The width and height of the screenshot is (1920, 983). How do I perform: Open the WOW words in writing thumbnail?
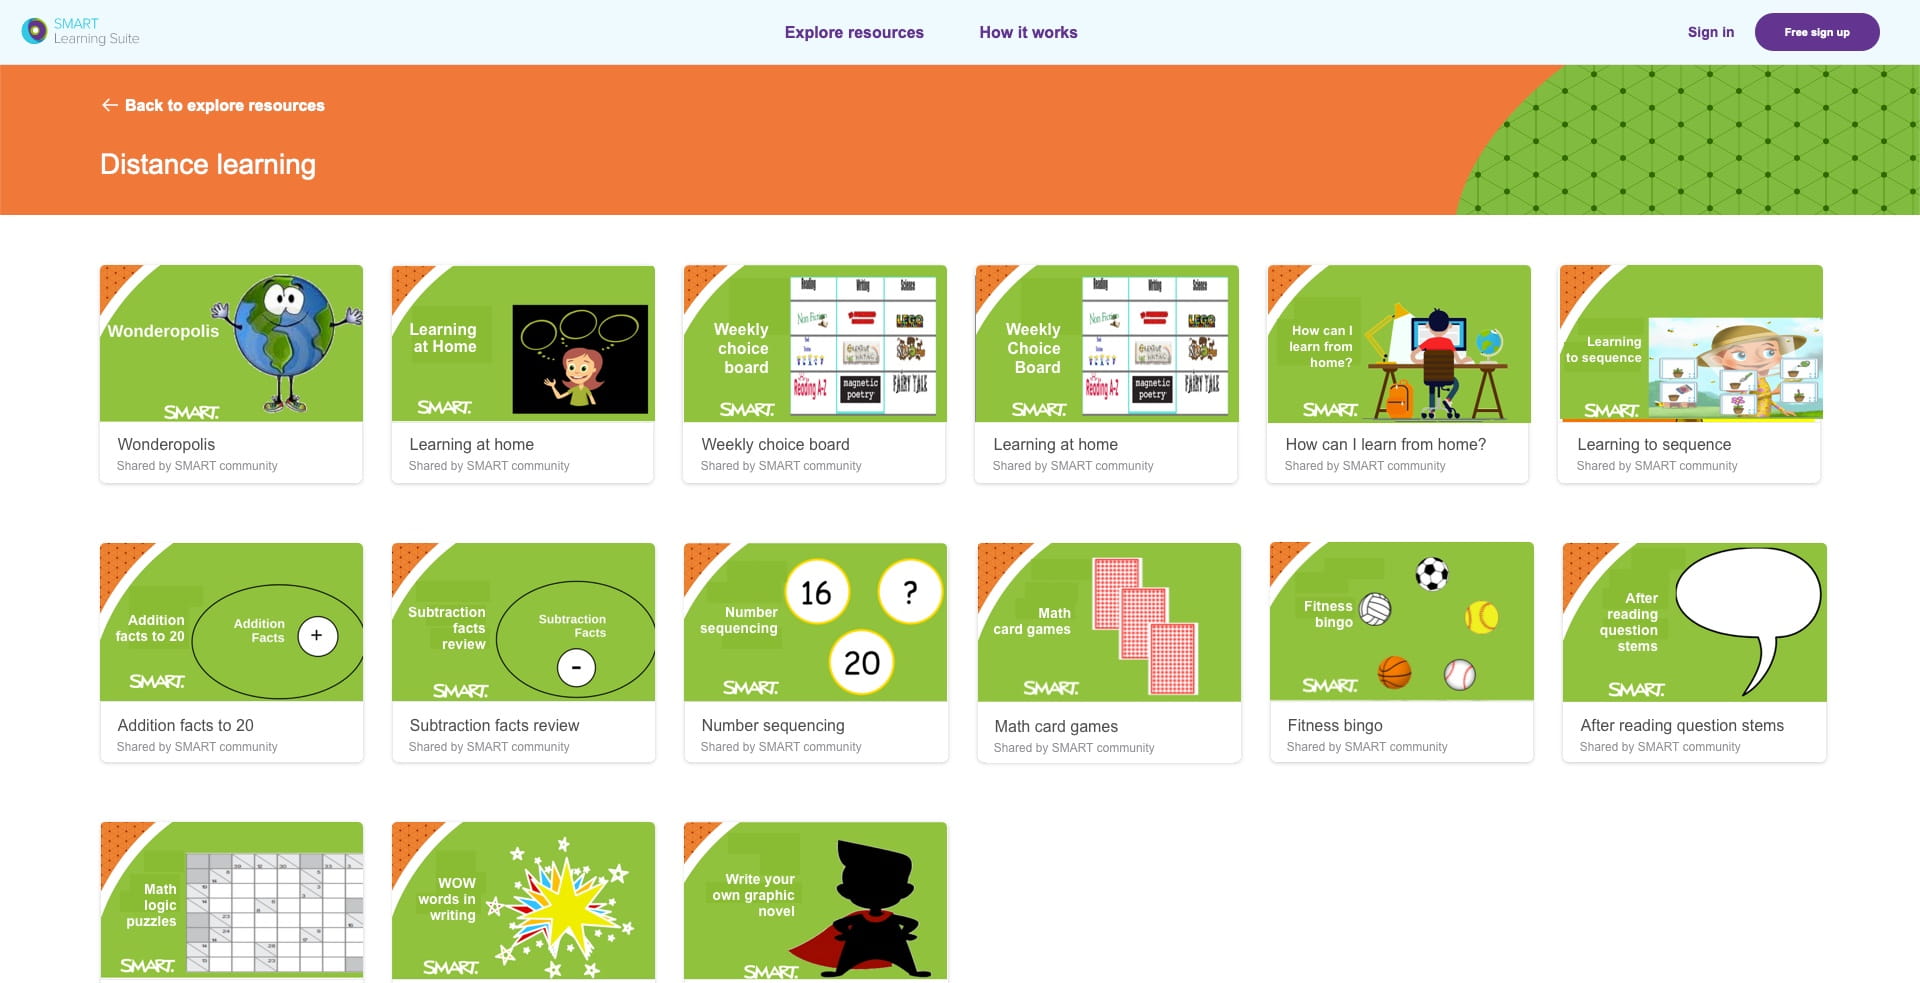(x=523, y=900)
